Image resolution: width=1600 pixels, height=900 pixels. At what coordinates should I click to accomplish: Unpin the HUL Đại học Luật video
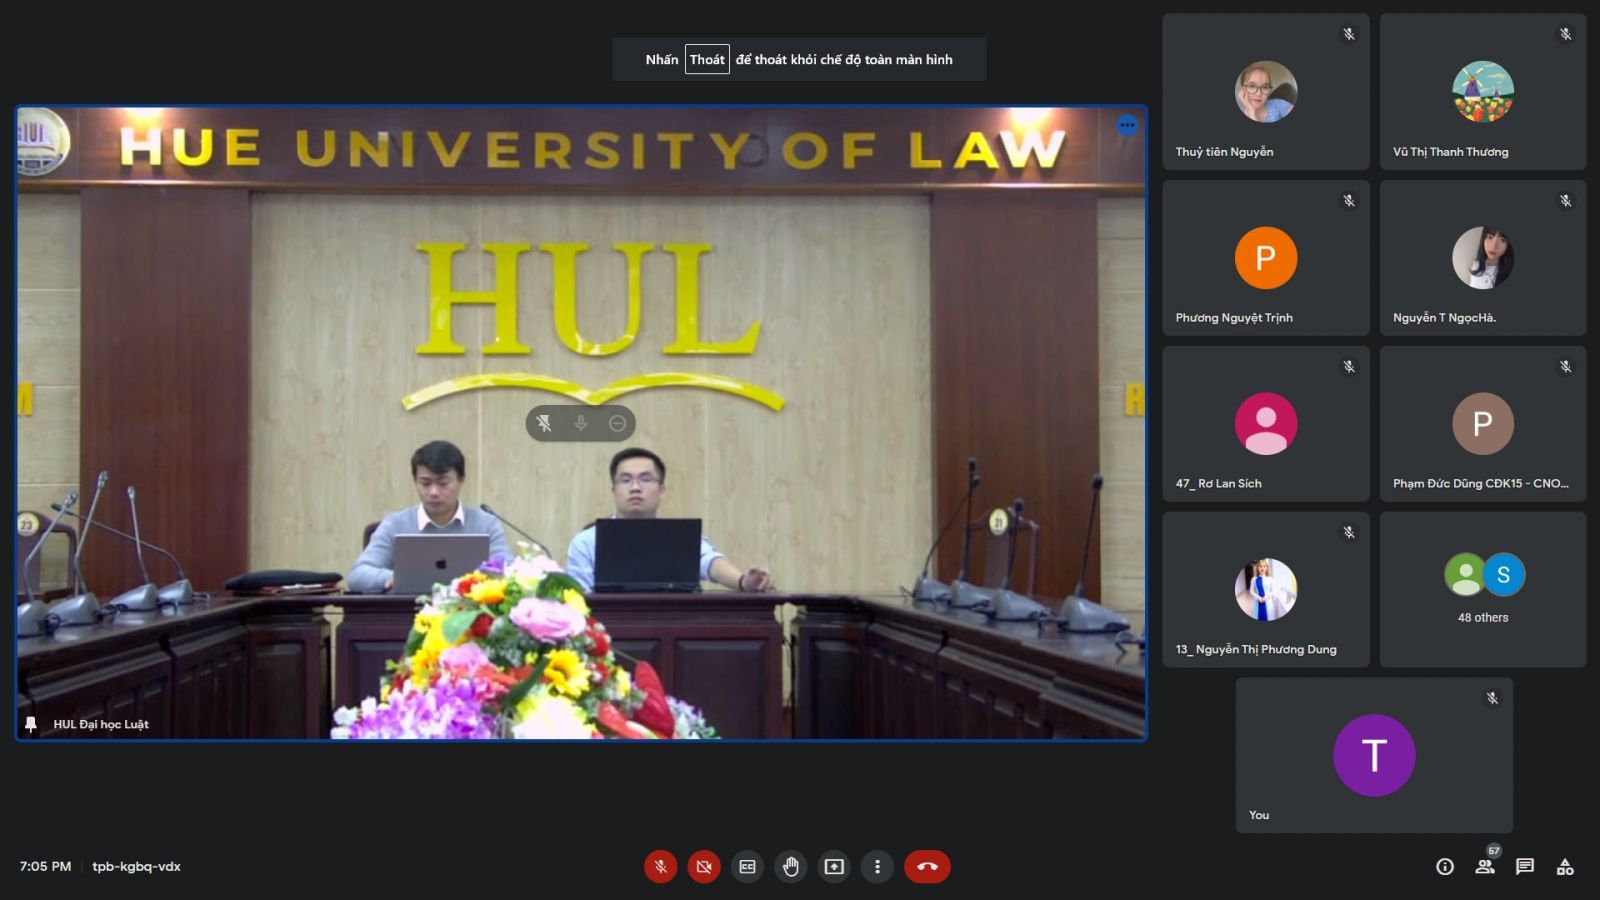544,423
